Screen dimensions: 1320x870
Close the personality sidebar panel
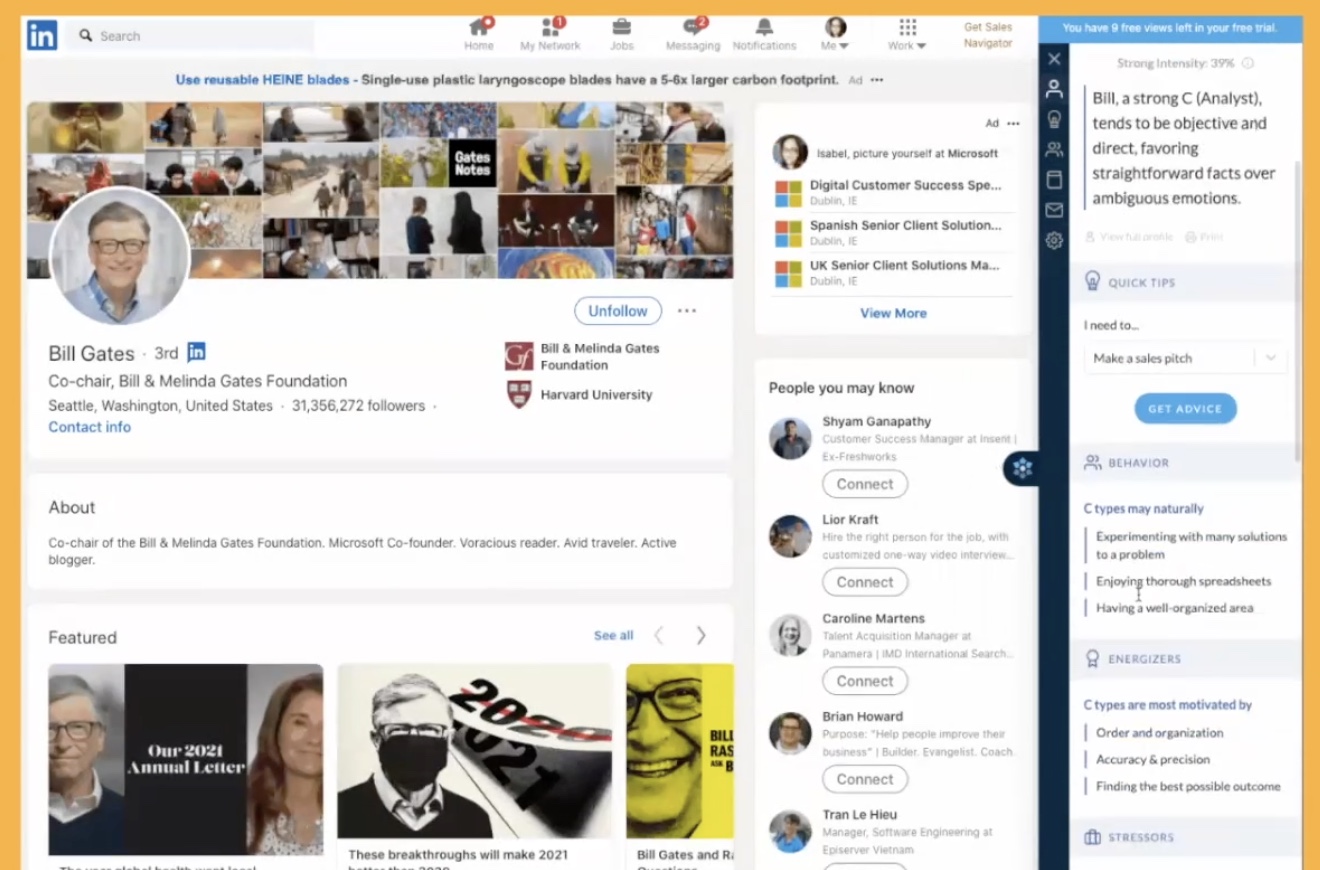pos(1054,59)
